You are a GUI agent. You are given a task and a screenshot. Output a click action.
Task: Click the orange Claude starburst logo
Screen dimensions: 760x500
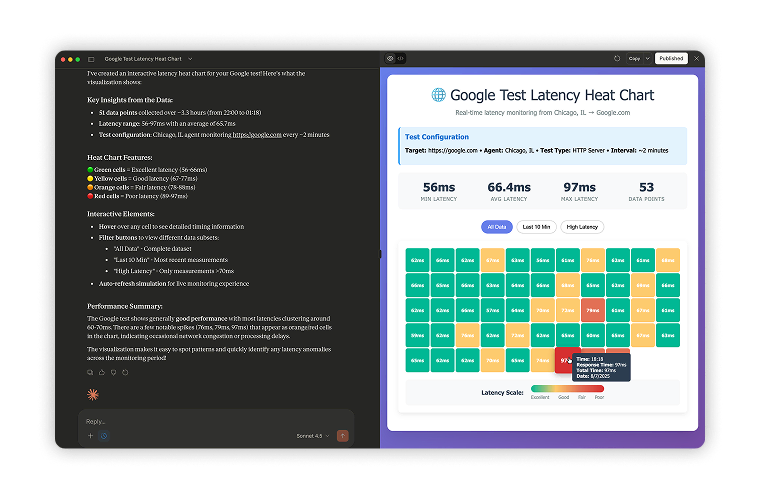coord(93,395)
